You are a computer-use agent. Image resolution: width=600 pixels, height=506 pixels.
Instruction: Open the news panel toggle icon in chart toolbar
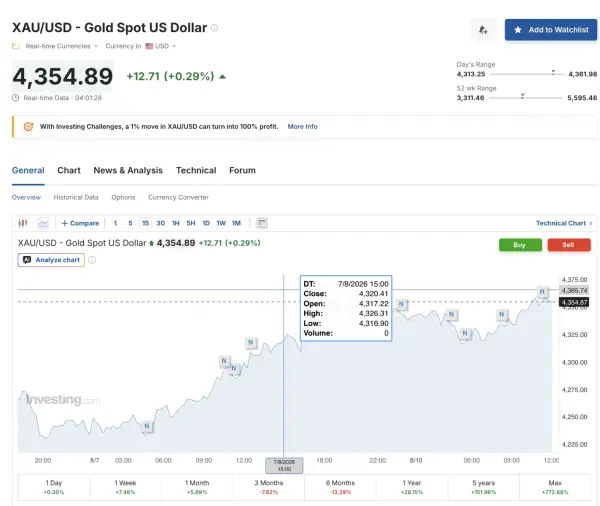261,223
